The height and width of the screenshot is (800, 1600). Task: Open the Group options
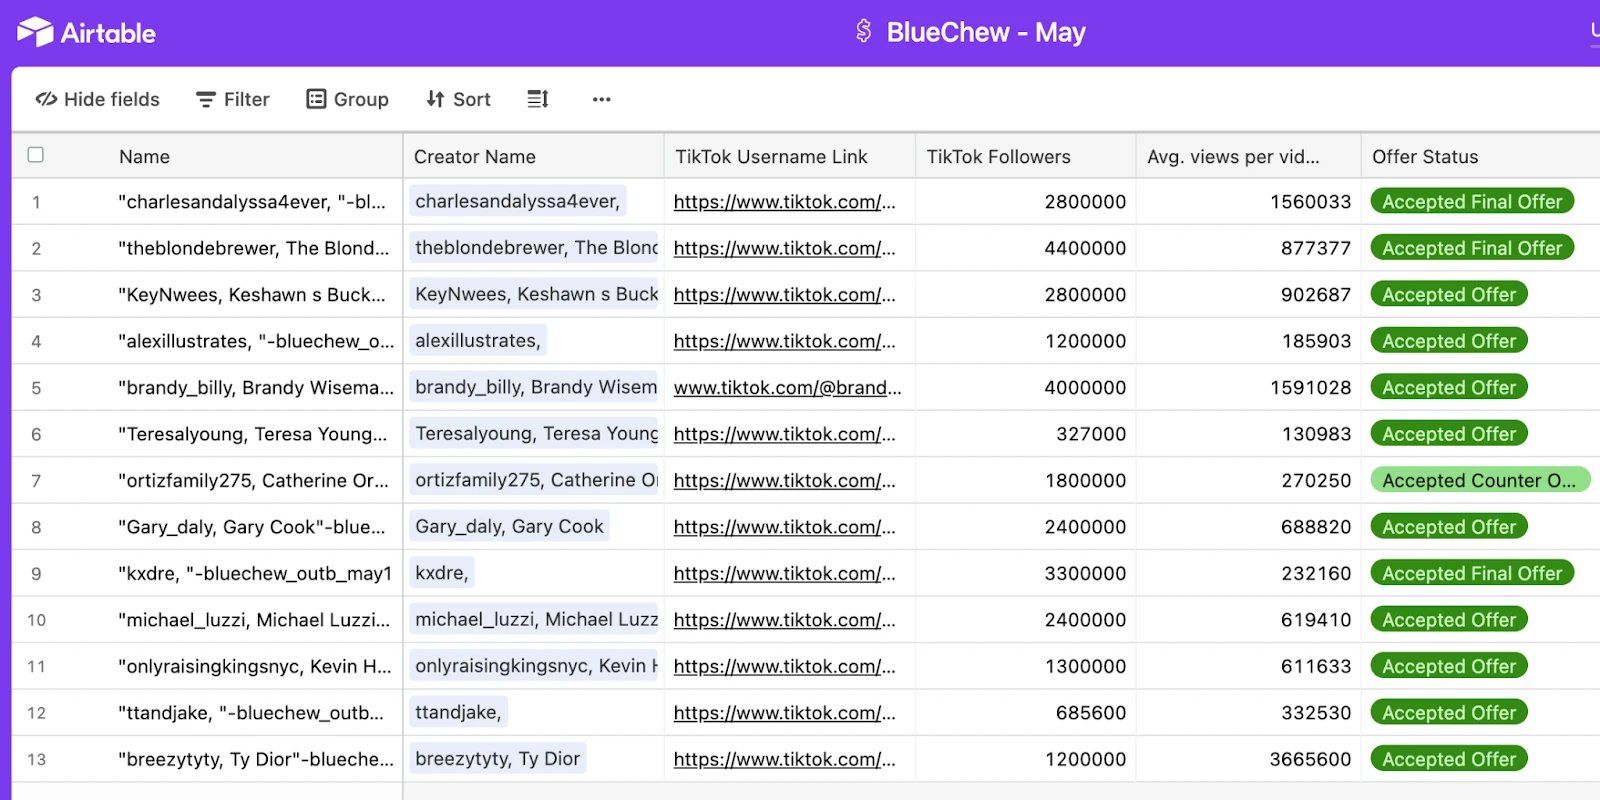(347, 99)
